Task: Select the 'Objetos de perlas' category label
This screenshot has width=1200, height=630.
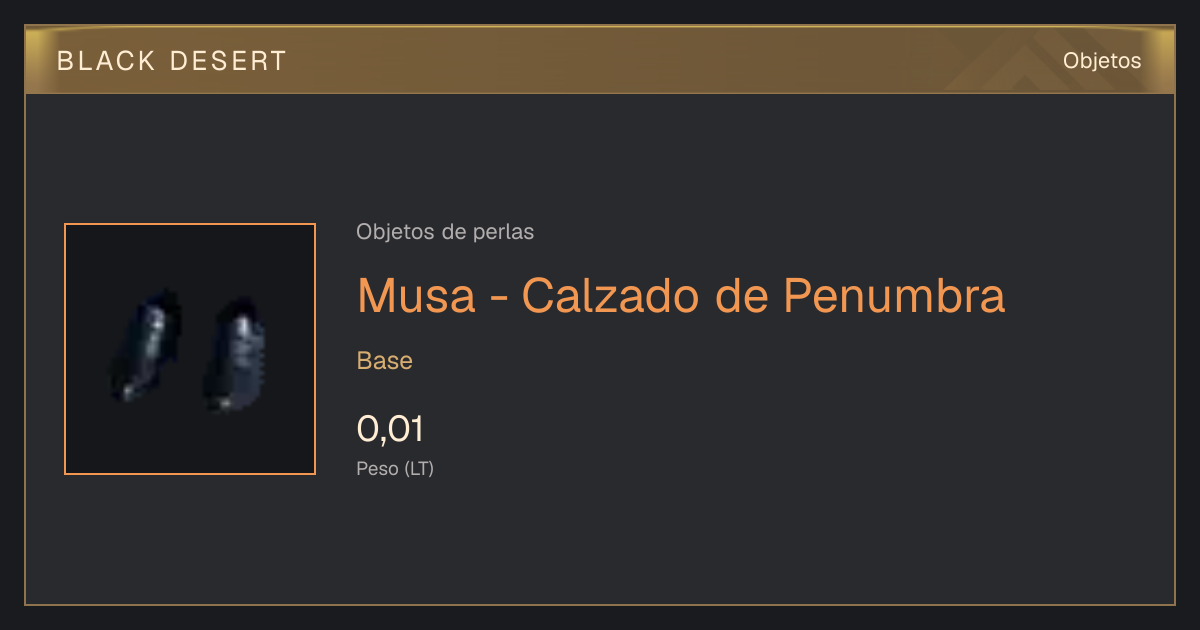Action: click(x=445, y=232)
